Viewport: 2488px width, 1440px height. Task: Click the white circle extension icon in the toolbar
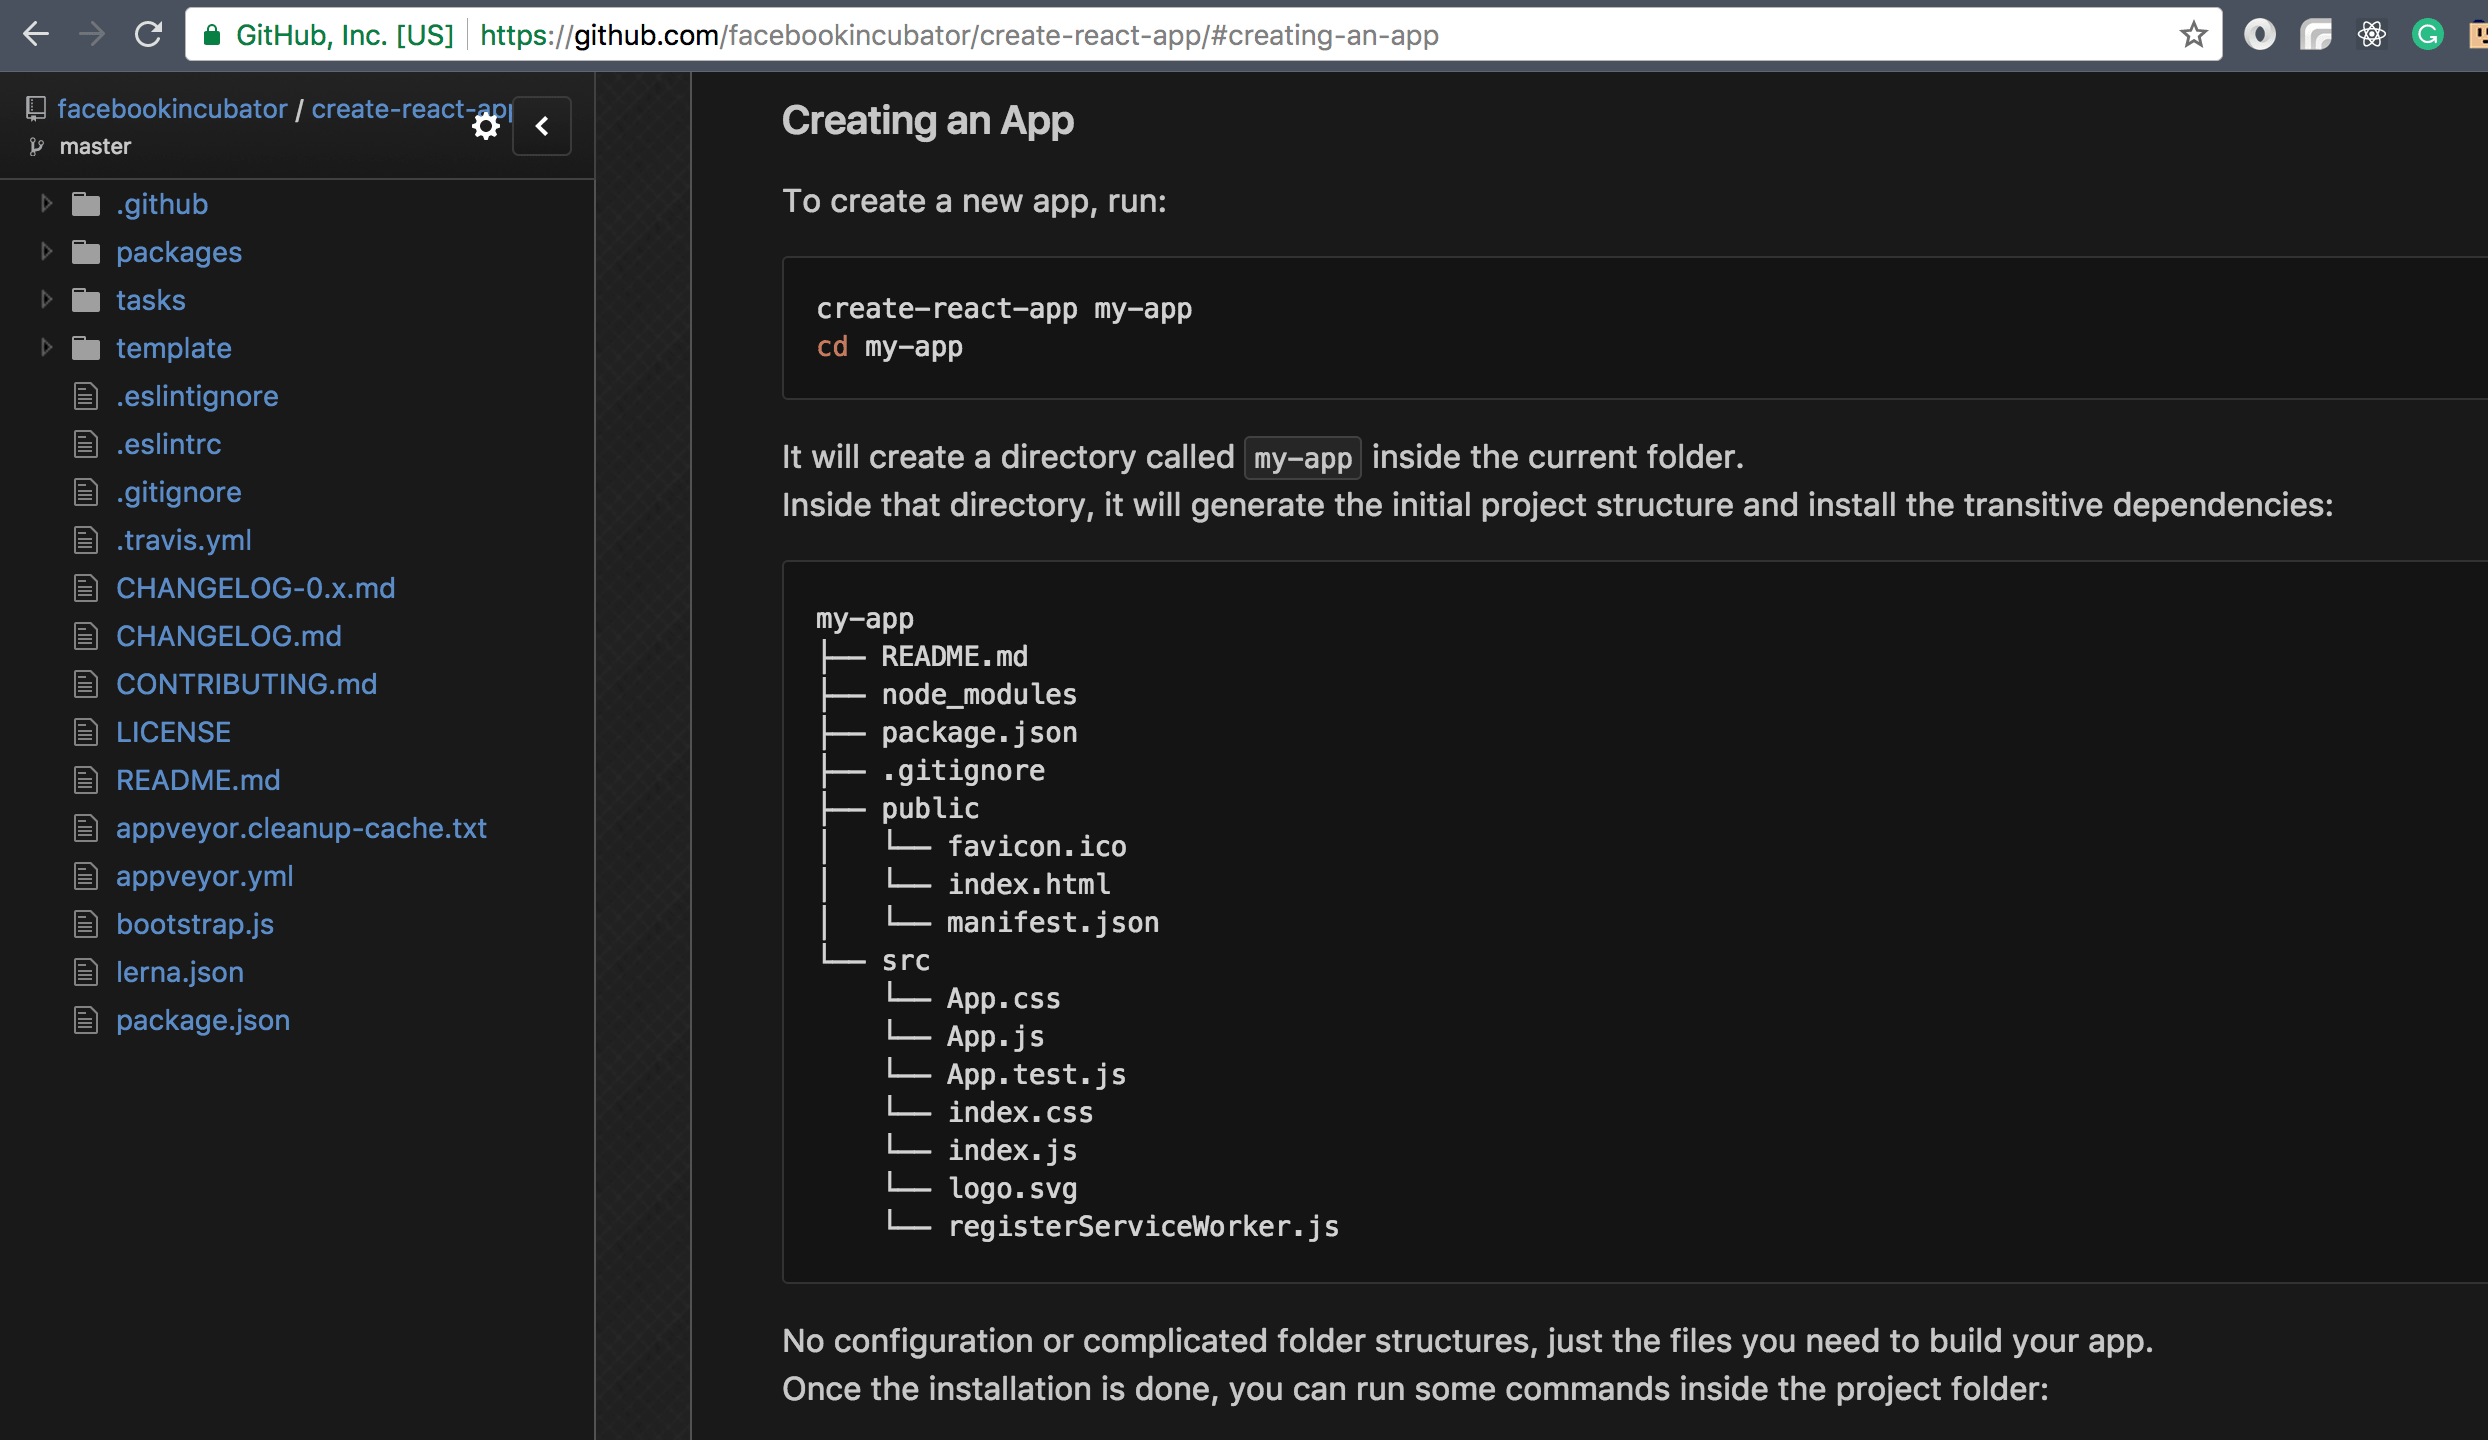point(2259,35)
